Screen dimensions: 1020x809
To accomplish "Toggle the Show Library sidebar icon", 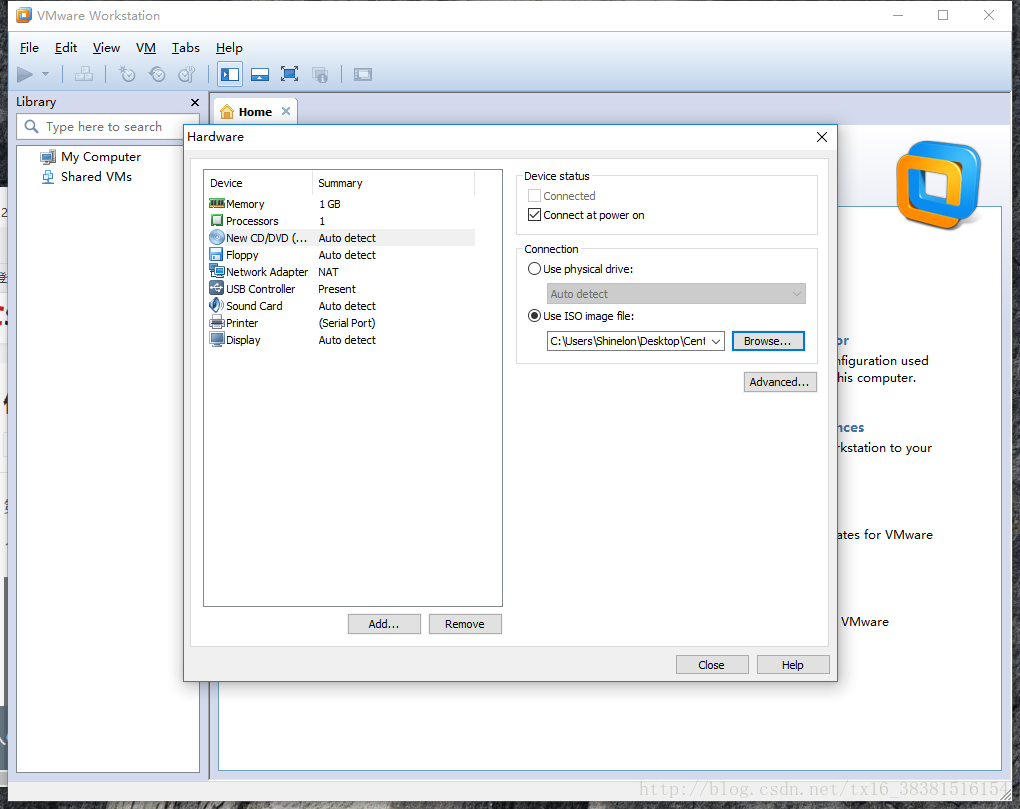I will click(x=230, y=74).
